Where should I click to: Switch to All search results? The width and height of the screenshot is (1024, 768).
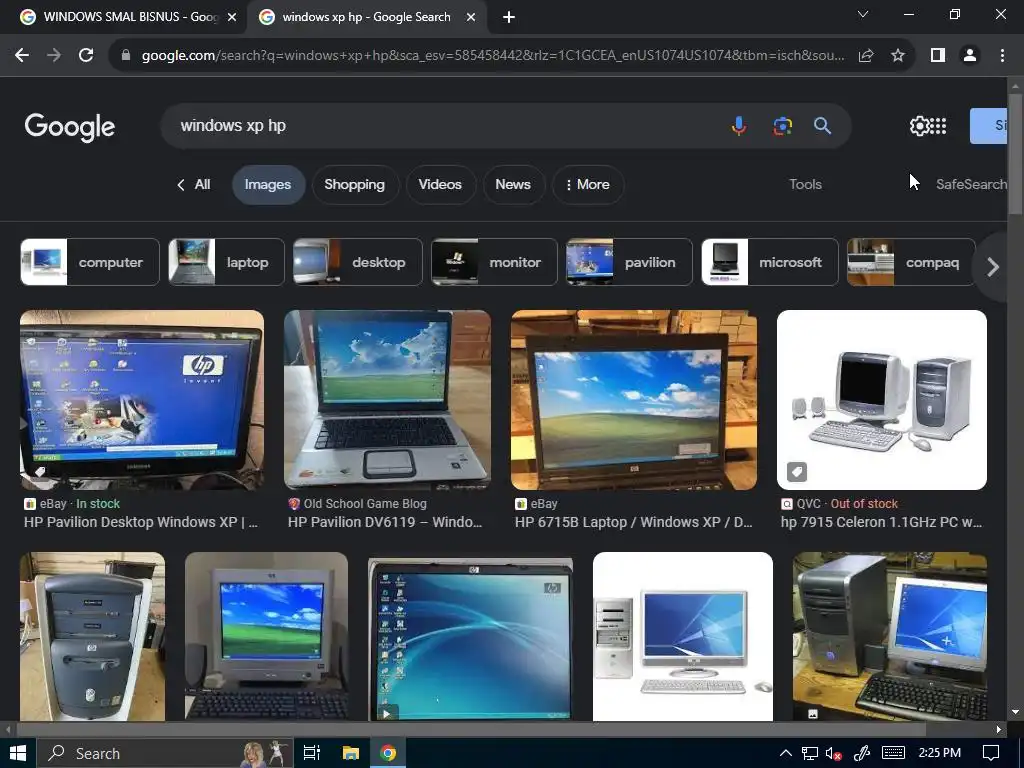pos(194,185)
